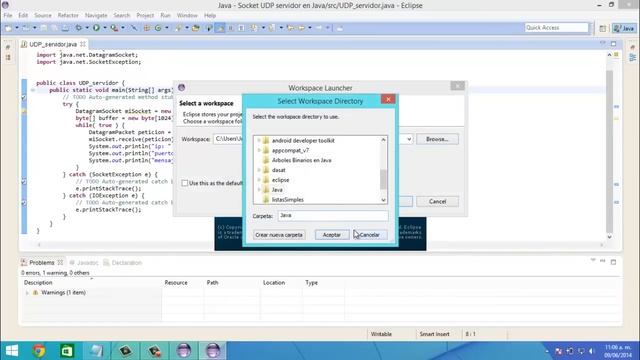
Task: Maximize the Problems view panel
Action: click(613, 262)
